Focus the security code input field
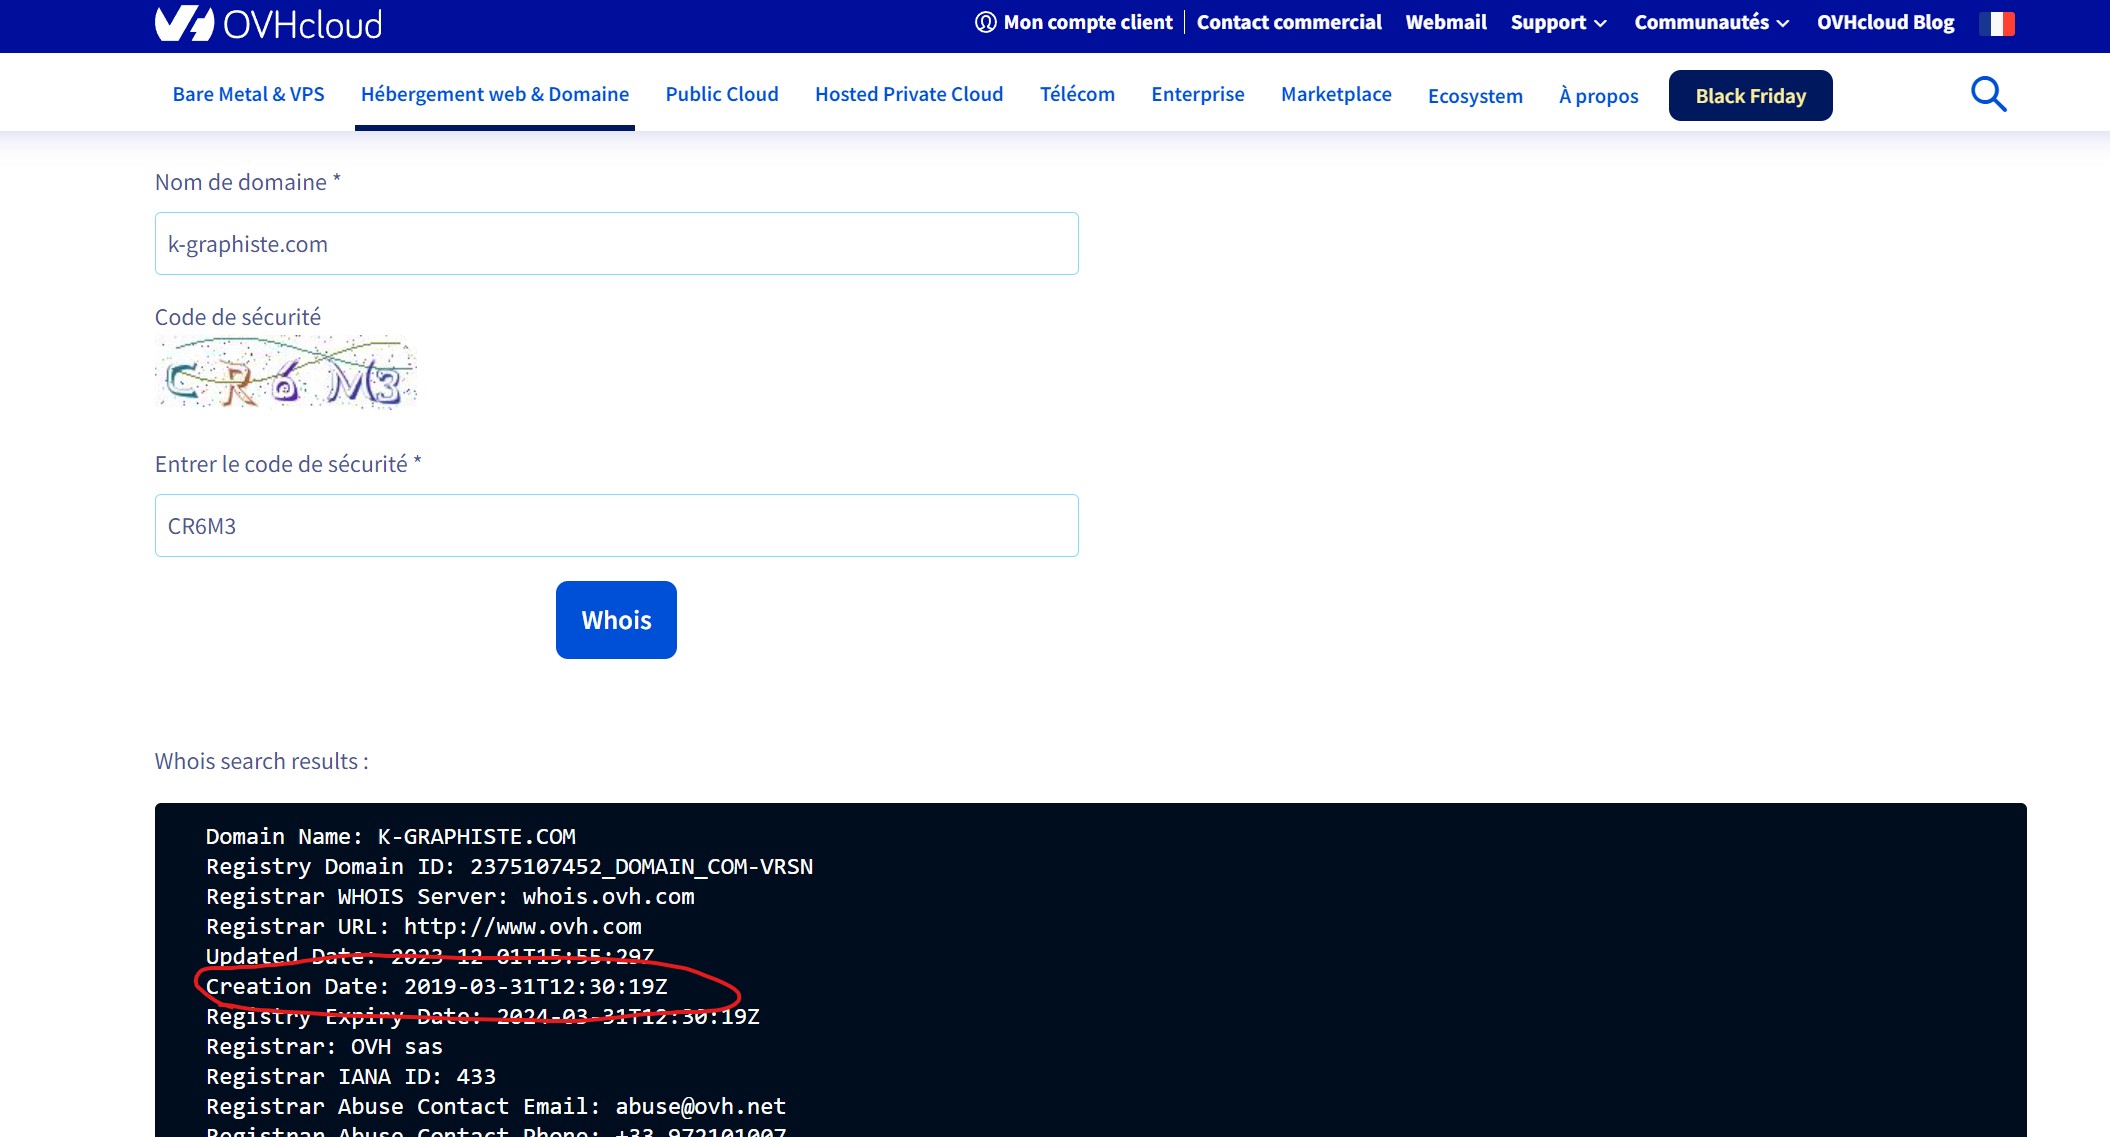2110x1137 pixels. point(616,525)
